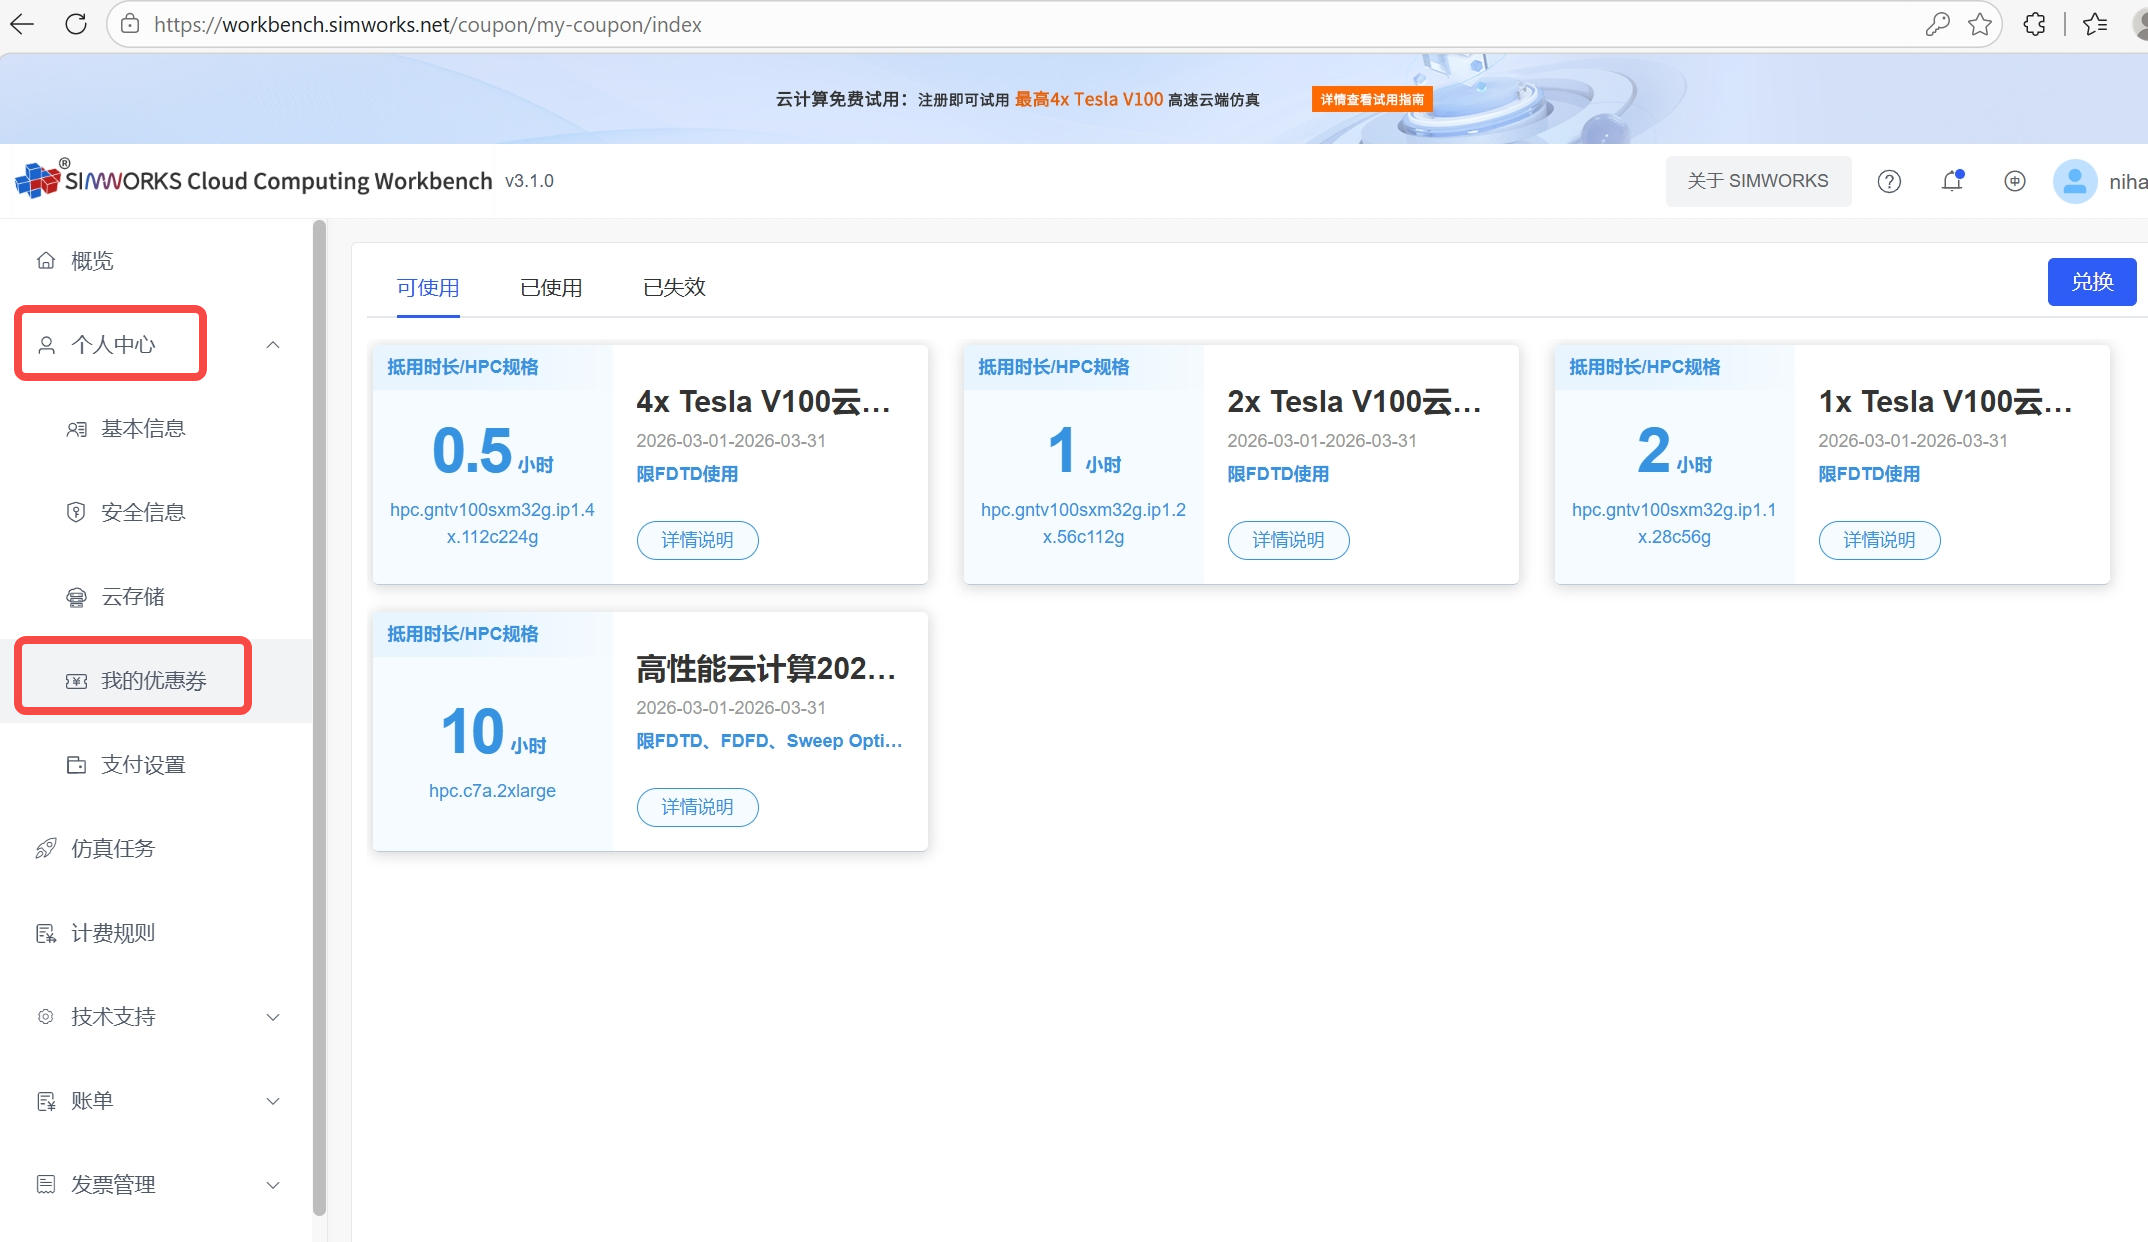Screen dimensions: 2148x1242
Task: Open the notification bell icon
Action: point(1952,181)
